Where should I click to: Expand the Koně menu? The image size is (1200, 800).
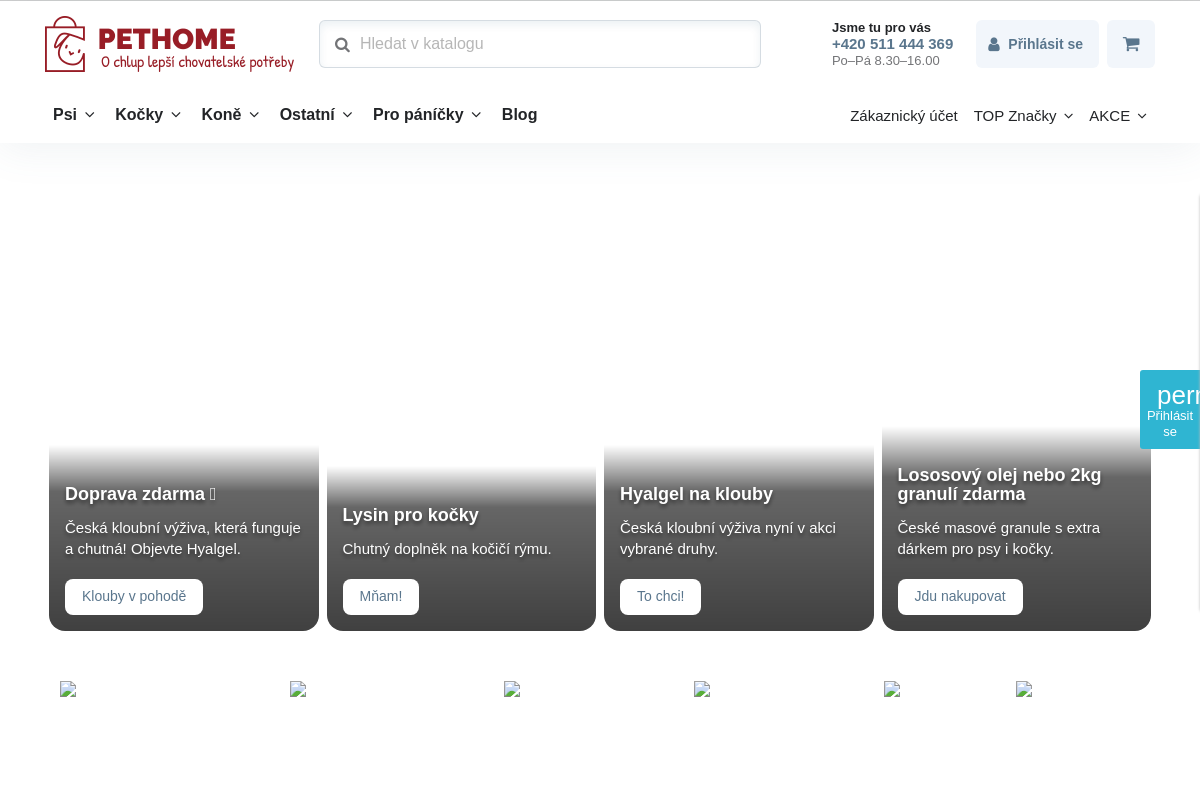(230, 114)
